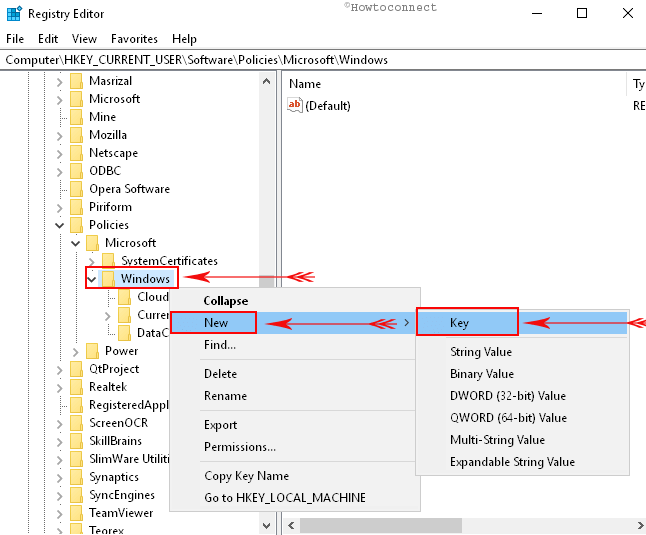Viewport: 646px width, 535px height.
Task: Select the SlimWare Utiliti key row
Action: [x=129, y=459]
